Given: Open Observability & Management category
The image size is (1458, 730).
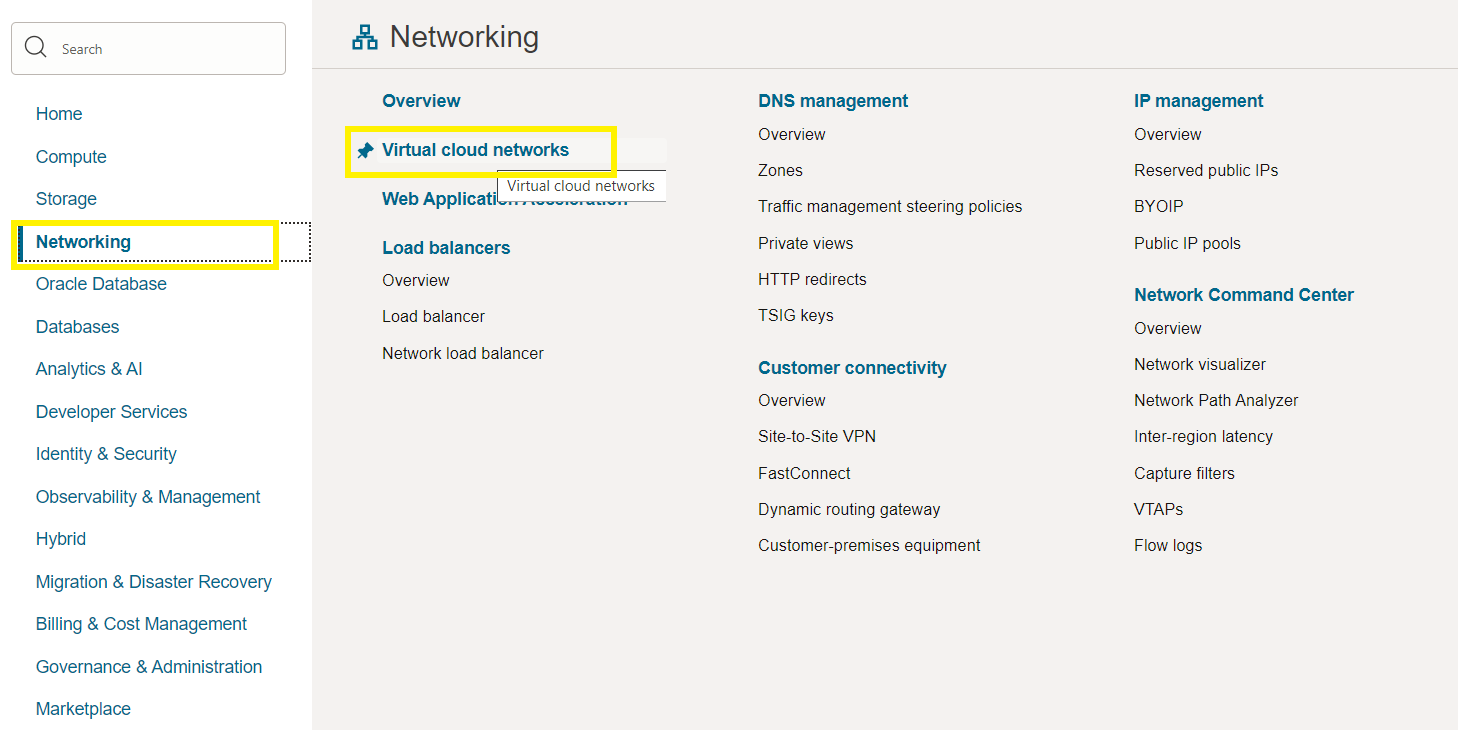Looking at the screenshot, I should pyautogui.click(x=148, y=497).
